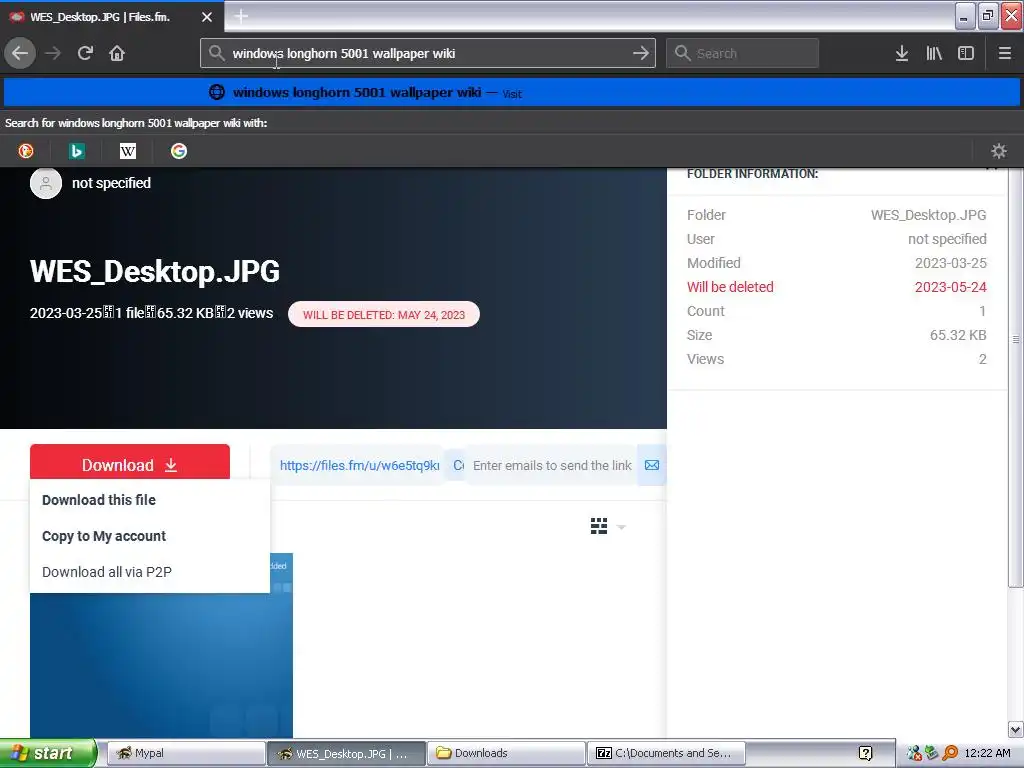This screenshot has height=768, width=1024.
Task: Search with the Bing engine icon
Action: (76, 152)
